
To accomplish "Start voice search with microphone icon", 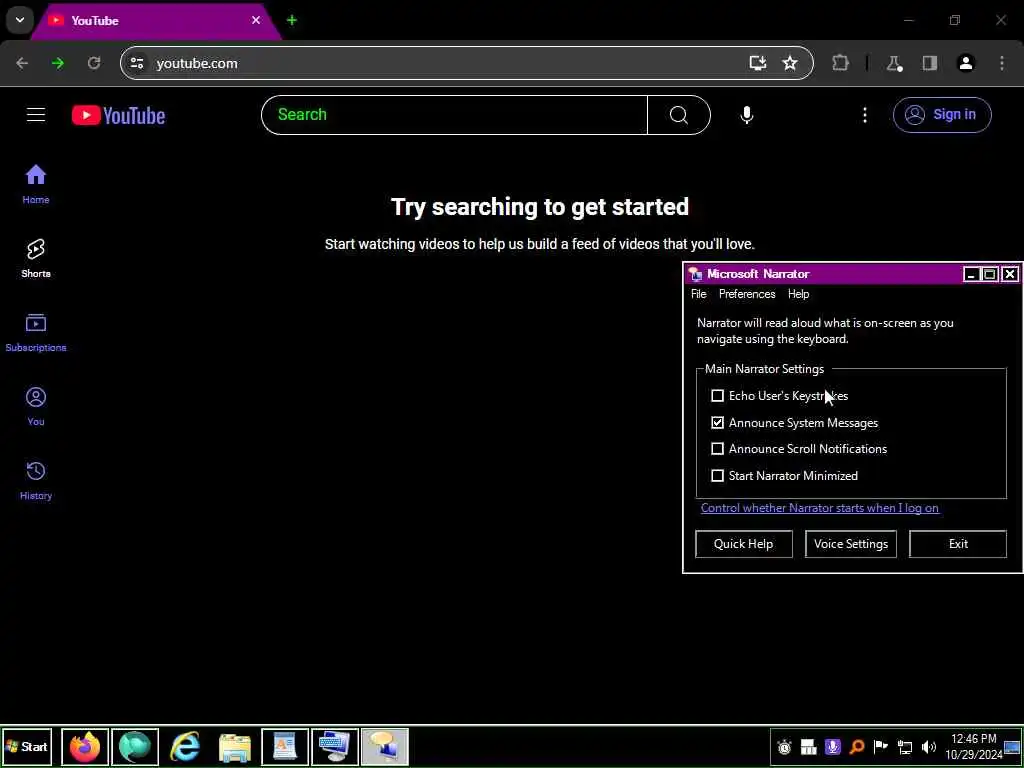I will click(x=746, y=115).
